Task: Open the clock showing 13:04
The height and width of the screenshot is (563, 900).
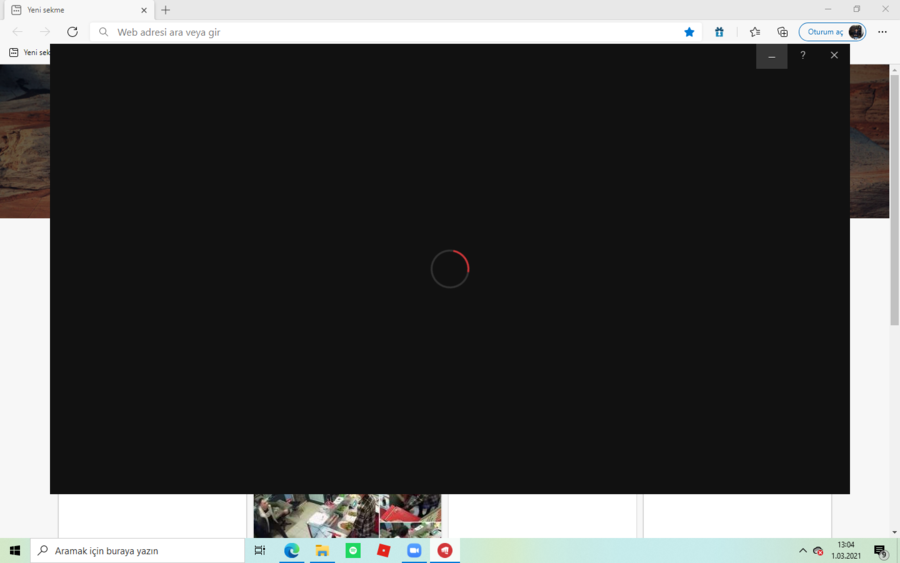Action: [846, 550]
